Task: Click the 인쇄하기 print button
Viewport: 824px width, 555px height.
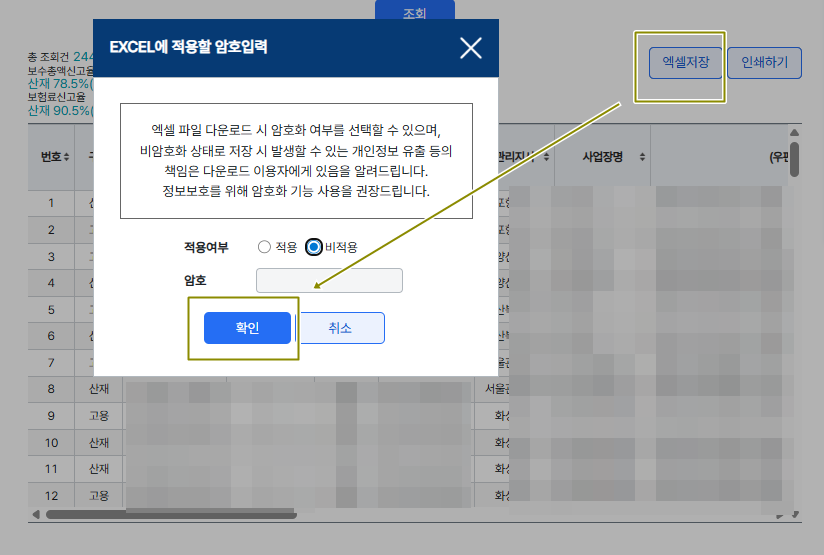Action: coord(765,63)
